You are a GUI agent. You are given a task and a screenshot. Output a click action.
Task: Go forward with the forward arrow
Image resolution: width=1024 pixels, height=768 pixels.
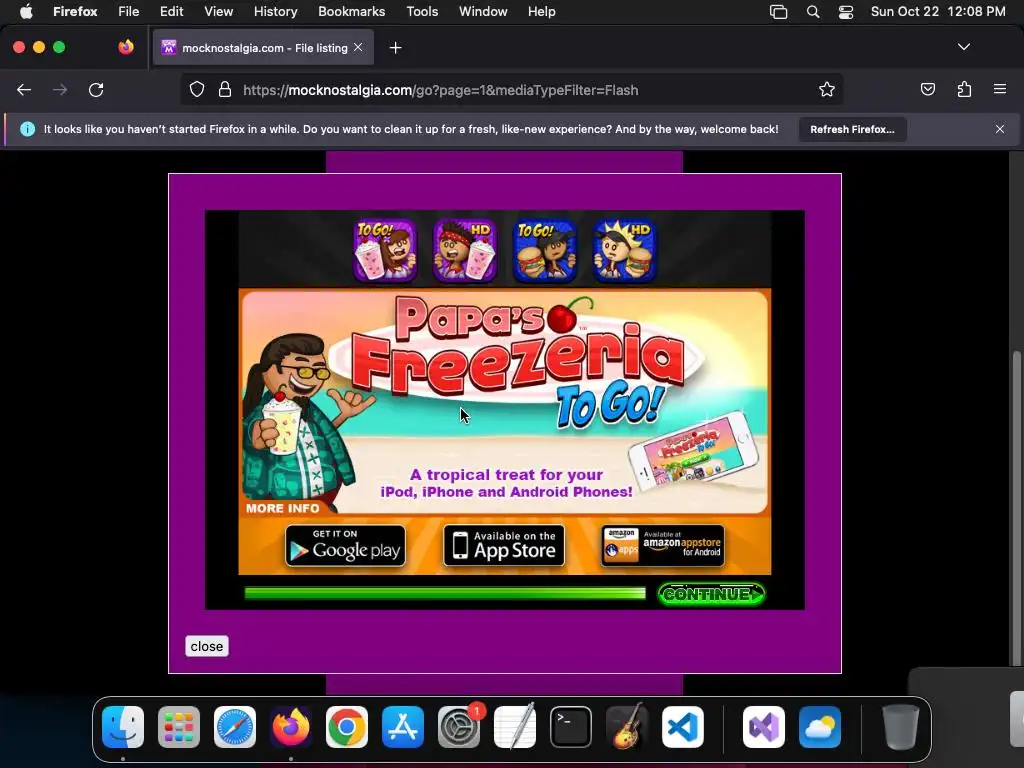pyautogui.click(x=60, y=90)
